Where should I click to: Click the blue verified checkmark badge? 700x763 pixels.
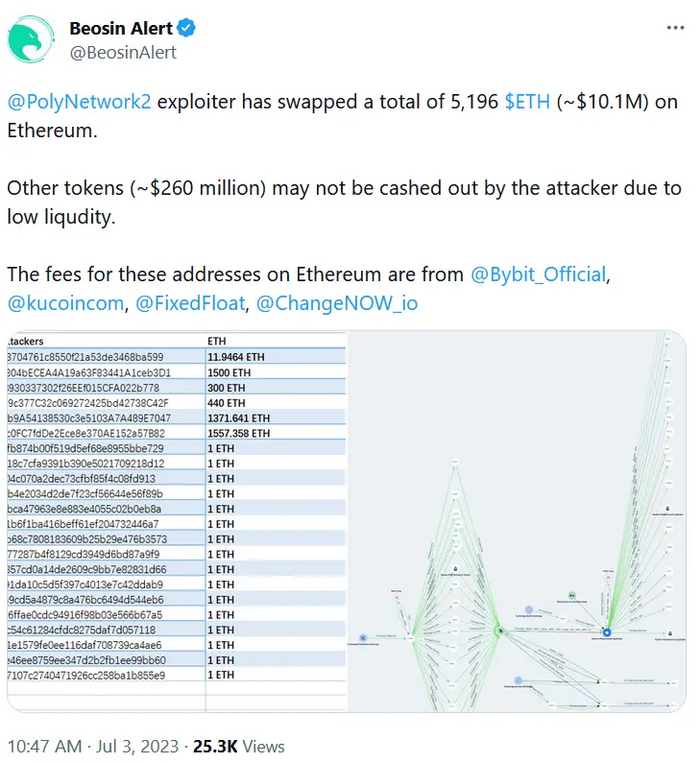187,27
